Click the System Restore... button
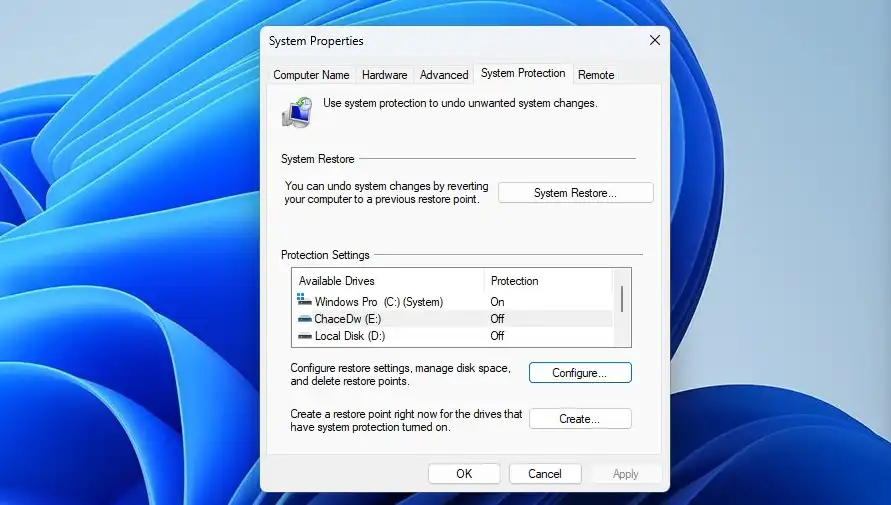Viewport: 891px width, 505px height. [576, 193]
